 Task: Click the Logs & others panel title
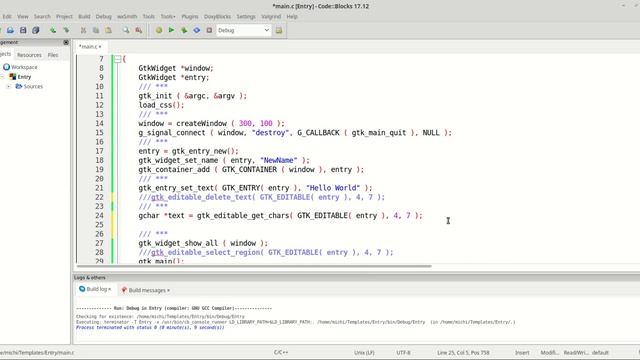click(90, 278)
